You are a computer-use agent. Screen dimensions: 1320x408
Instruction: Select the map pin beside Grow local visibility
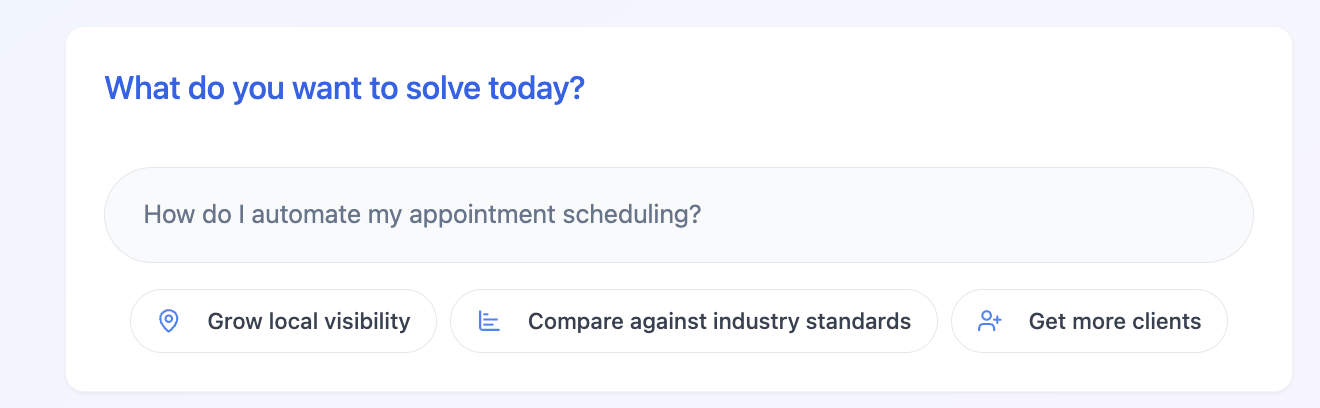[169, 321]
